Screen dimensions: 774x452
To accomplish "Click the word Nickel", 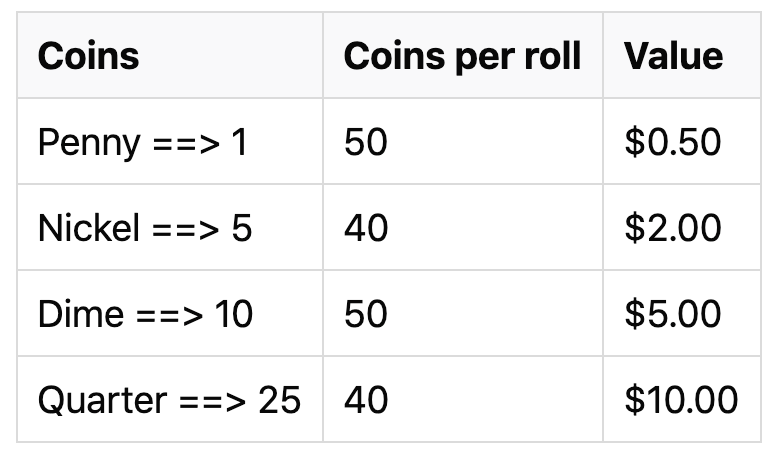I will point(89,228).
